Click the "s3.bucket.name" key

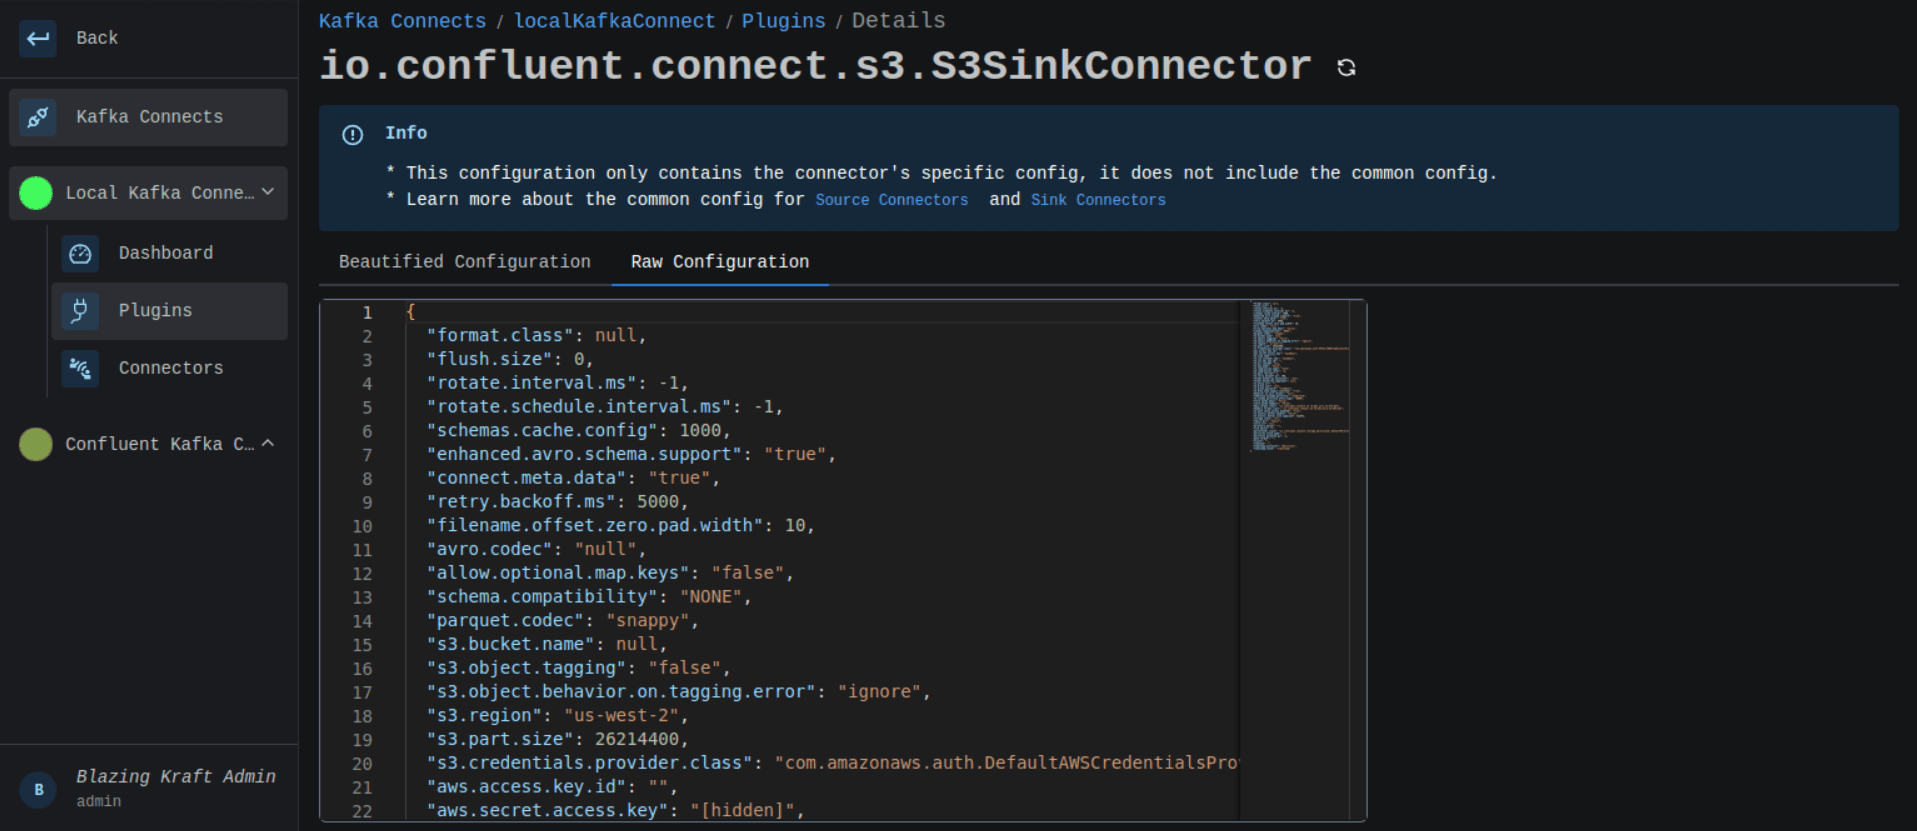point(511,645)
